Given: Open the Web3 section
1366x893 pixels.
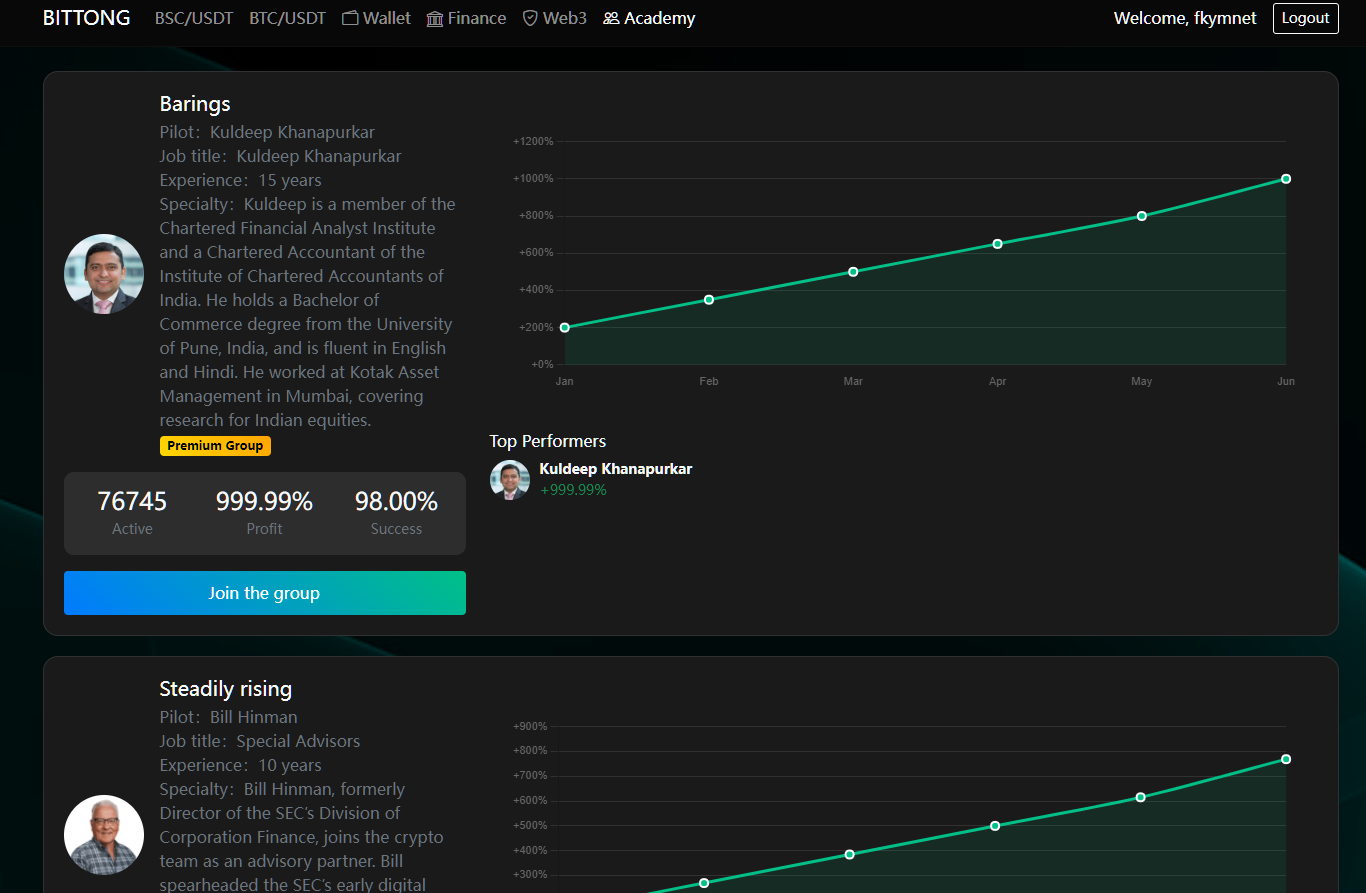Looking at the screenshot, I should 554,18.
